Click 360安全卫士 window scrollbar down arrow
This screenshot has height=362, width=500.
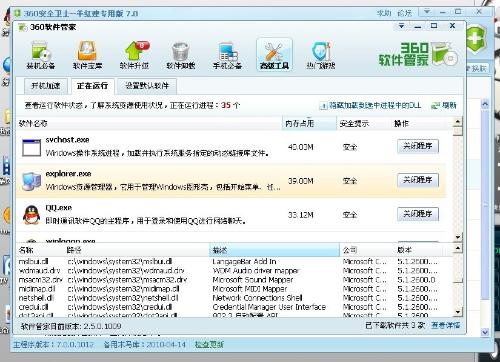(x=485, y=332)
